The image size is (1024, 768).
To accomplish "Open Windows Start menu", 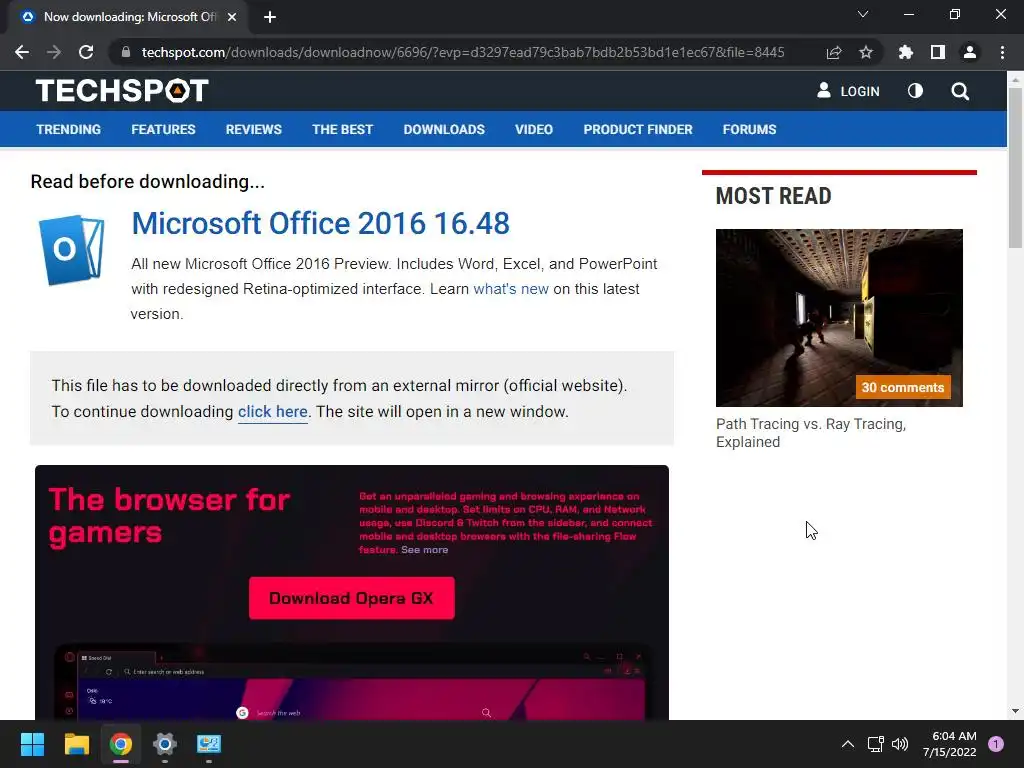I will [32, 744].
